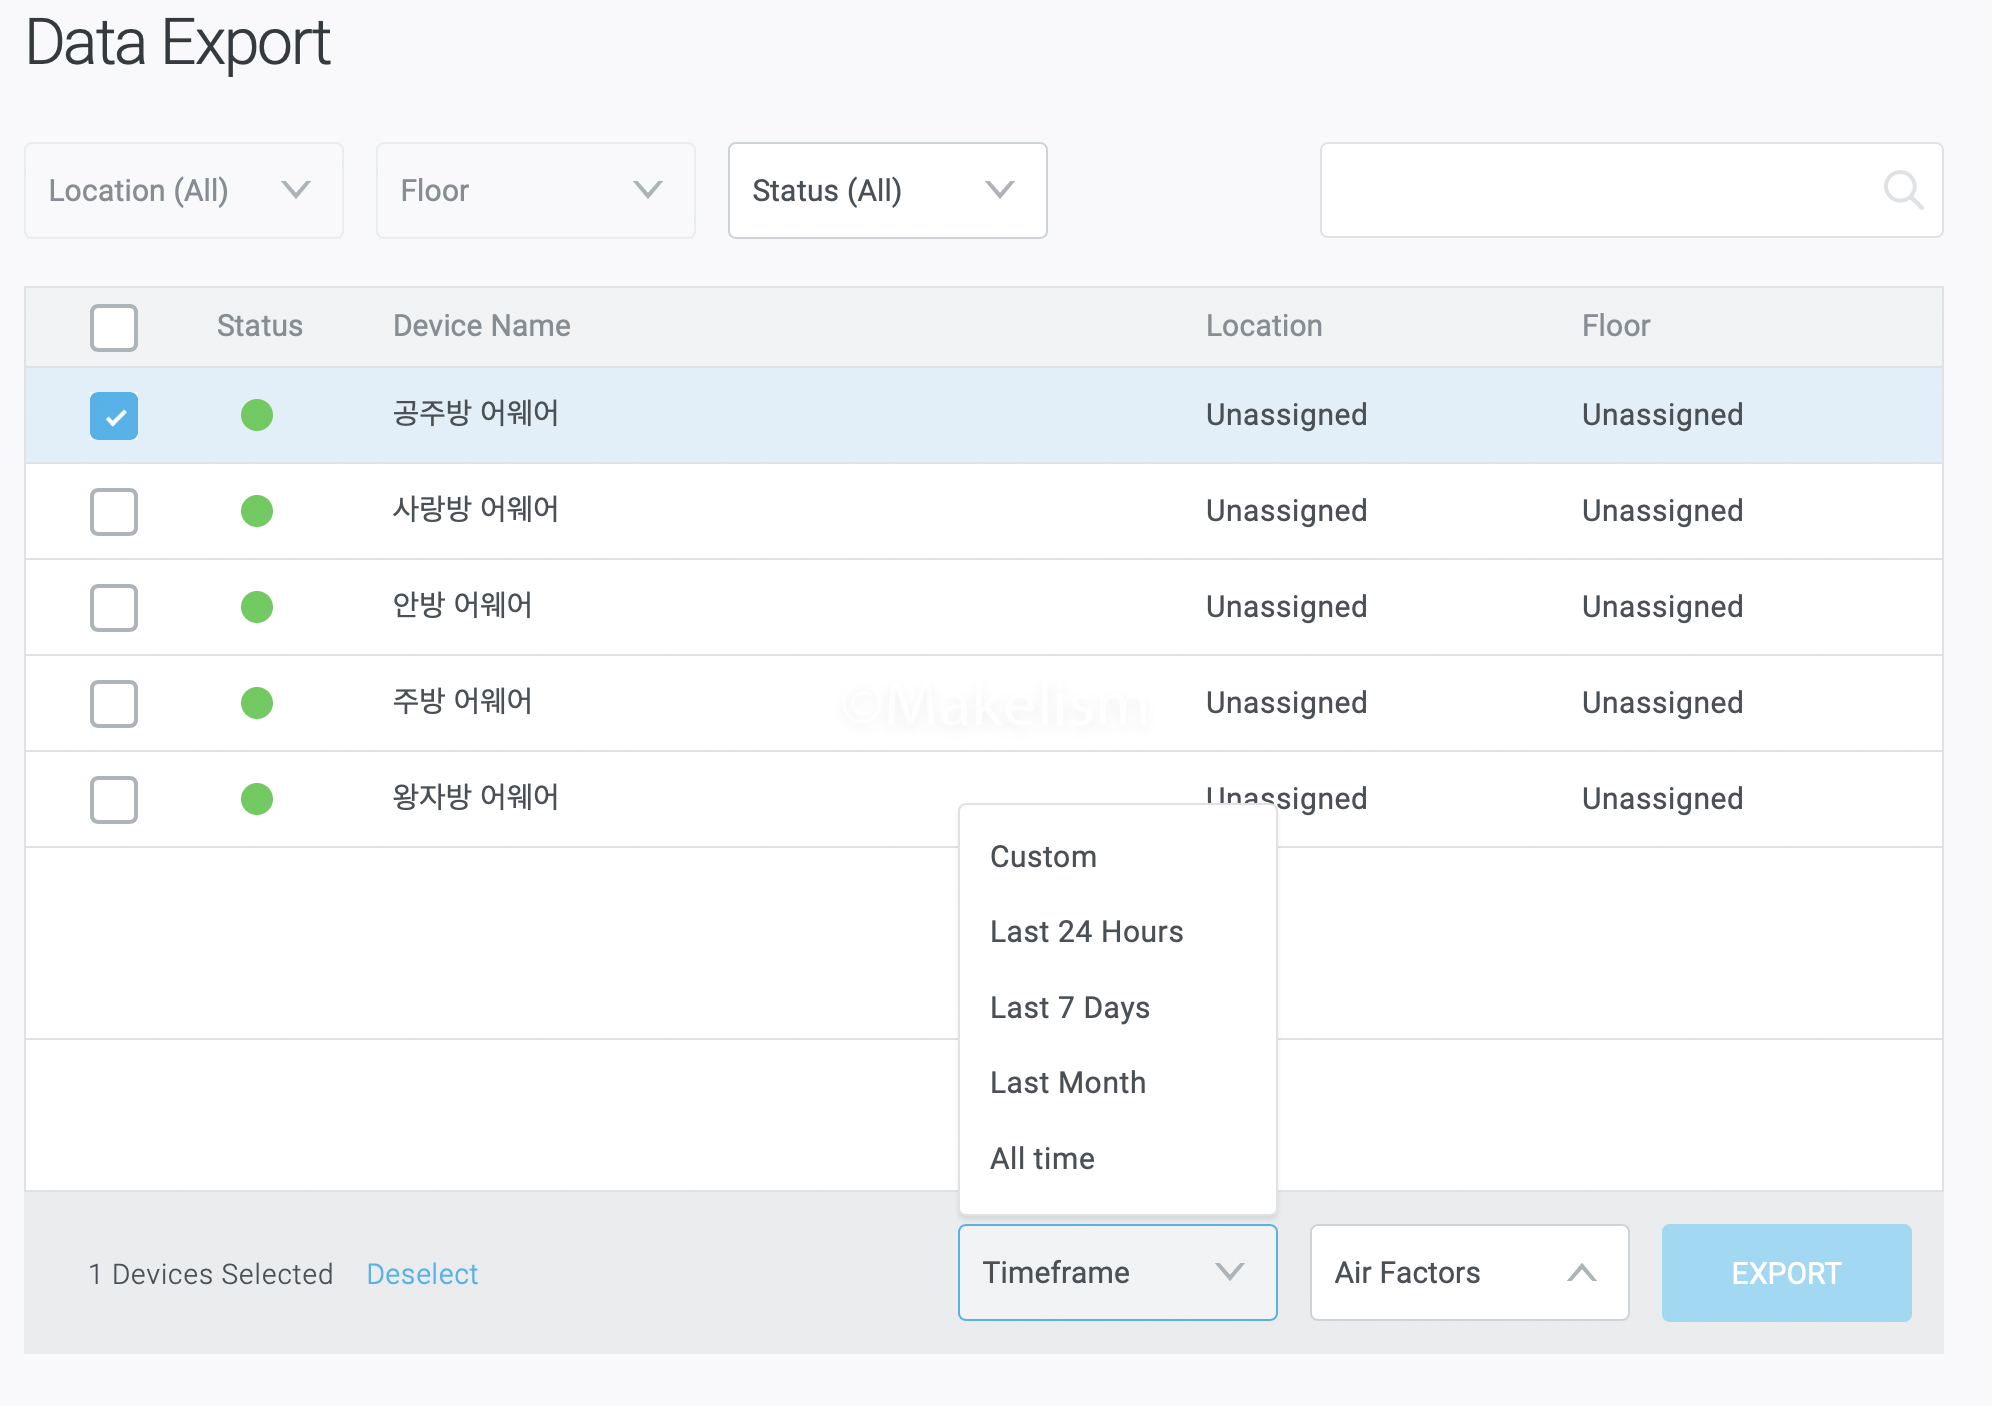Viewport: 1992px width, 1406px height.
Task: Open the Location (All) dropdown
Action: point(184,190)
